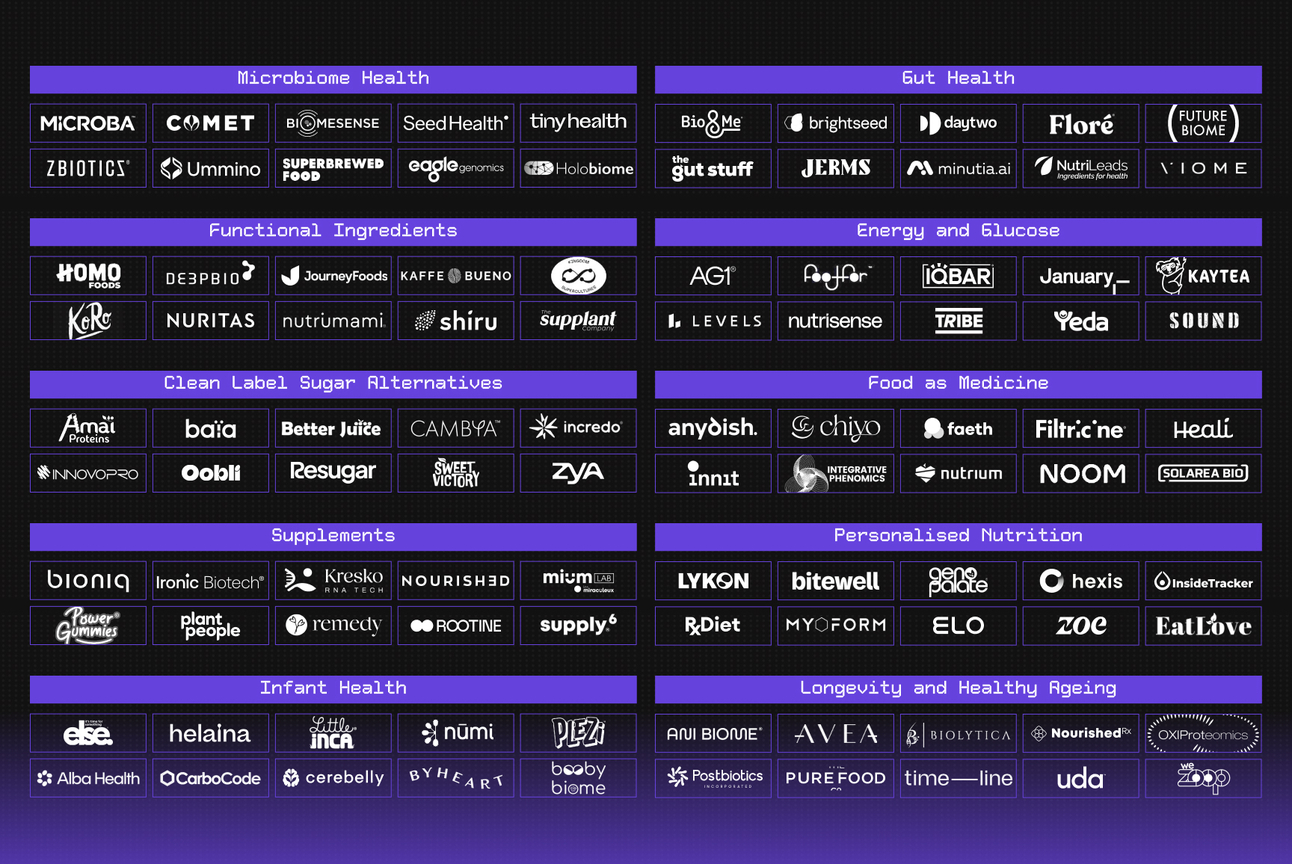Open the helaina logo link
Image resolution: width=1292 pixels, height=864 pixels.
pos(210,733)
